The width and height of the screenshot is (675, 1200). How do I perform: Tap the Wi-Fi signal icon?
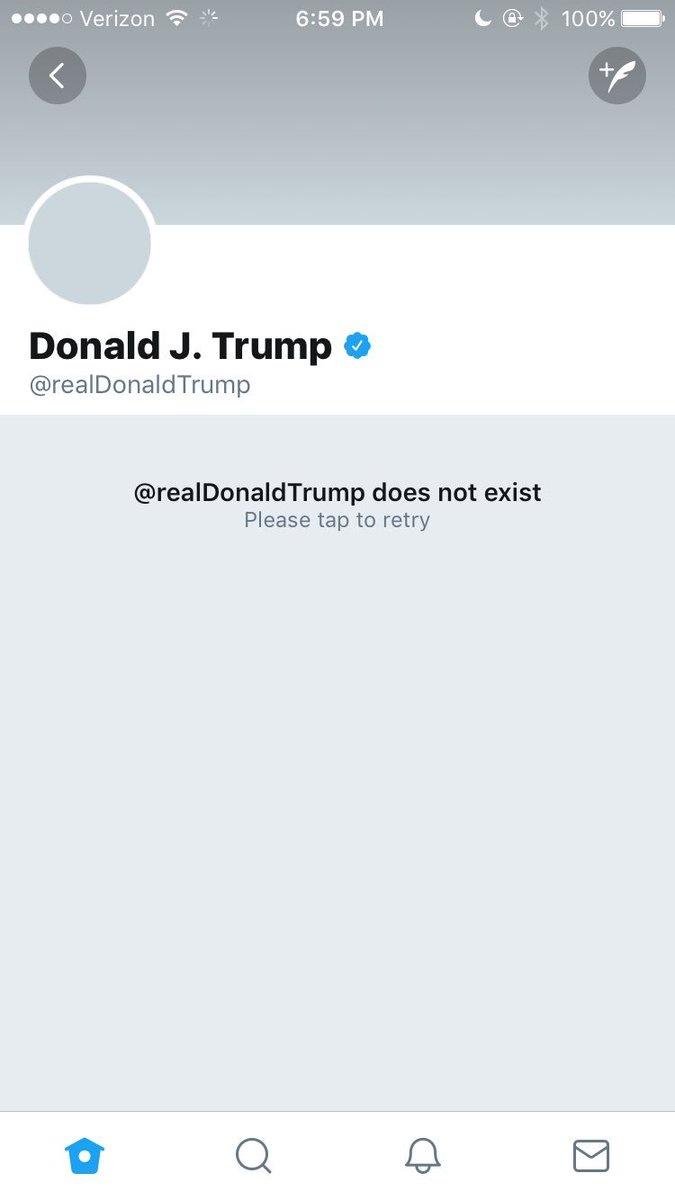click(x=177, y=18)
